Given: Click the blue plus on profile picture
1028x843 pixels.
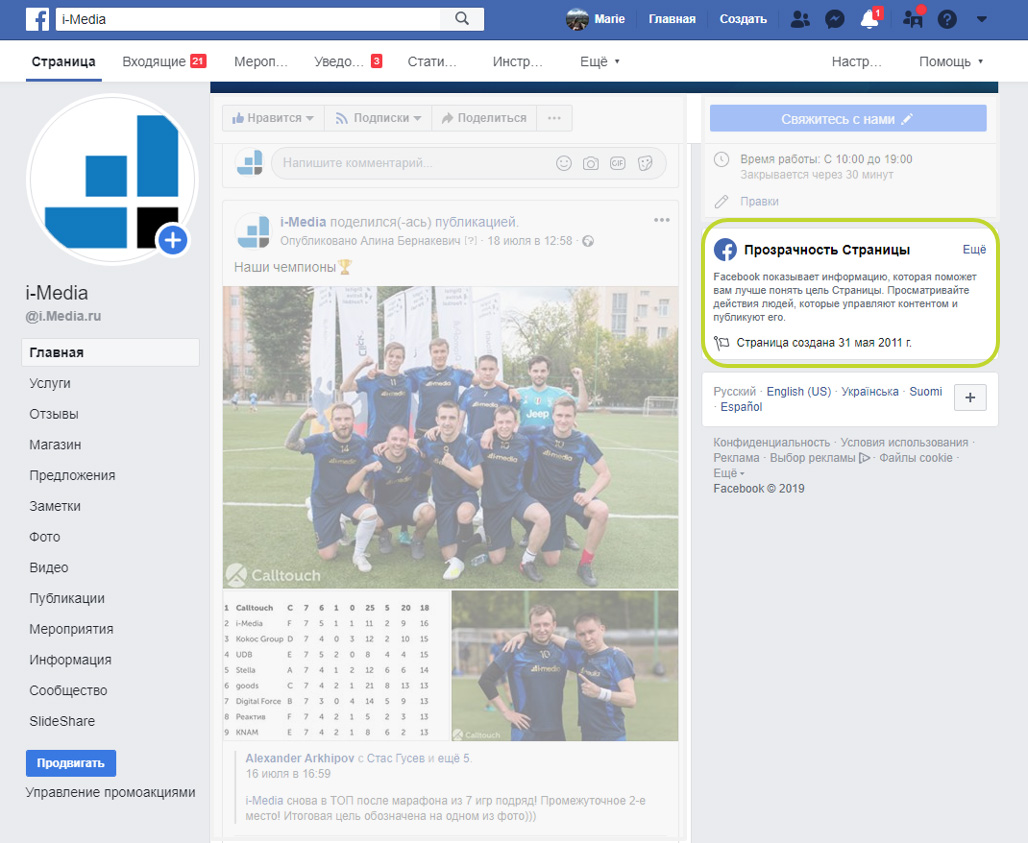Looking at the screenshot, I should pos(172,241).
